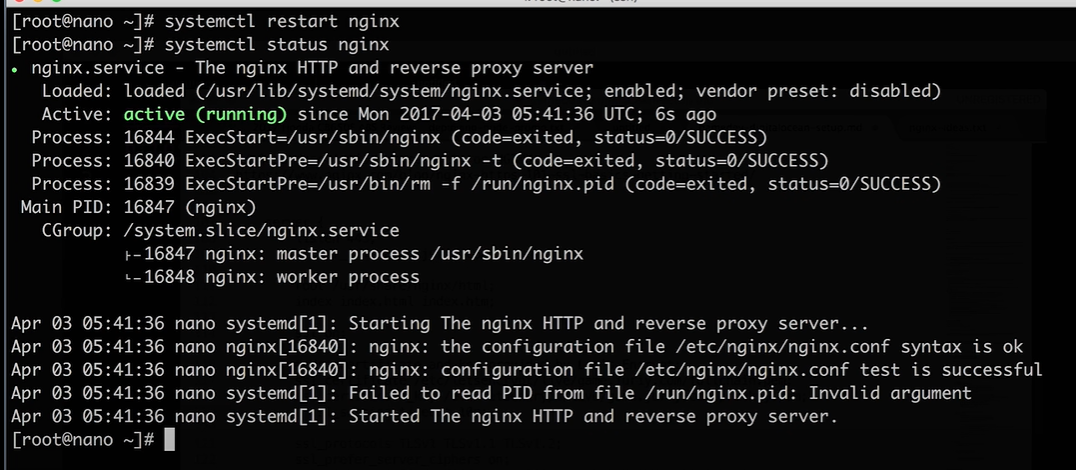Click the 'Loaded:' label
The width and height of the screenshot is (1076, 470).
(78, 91)
